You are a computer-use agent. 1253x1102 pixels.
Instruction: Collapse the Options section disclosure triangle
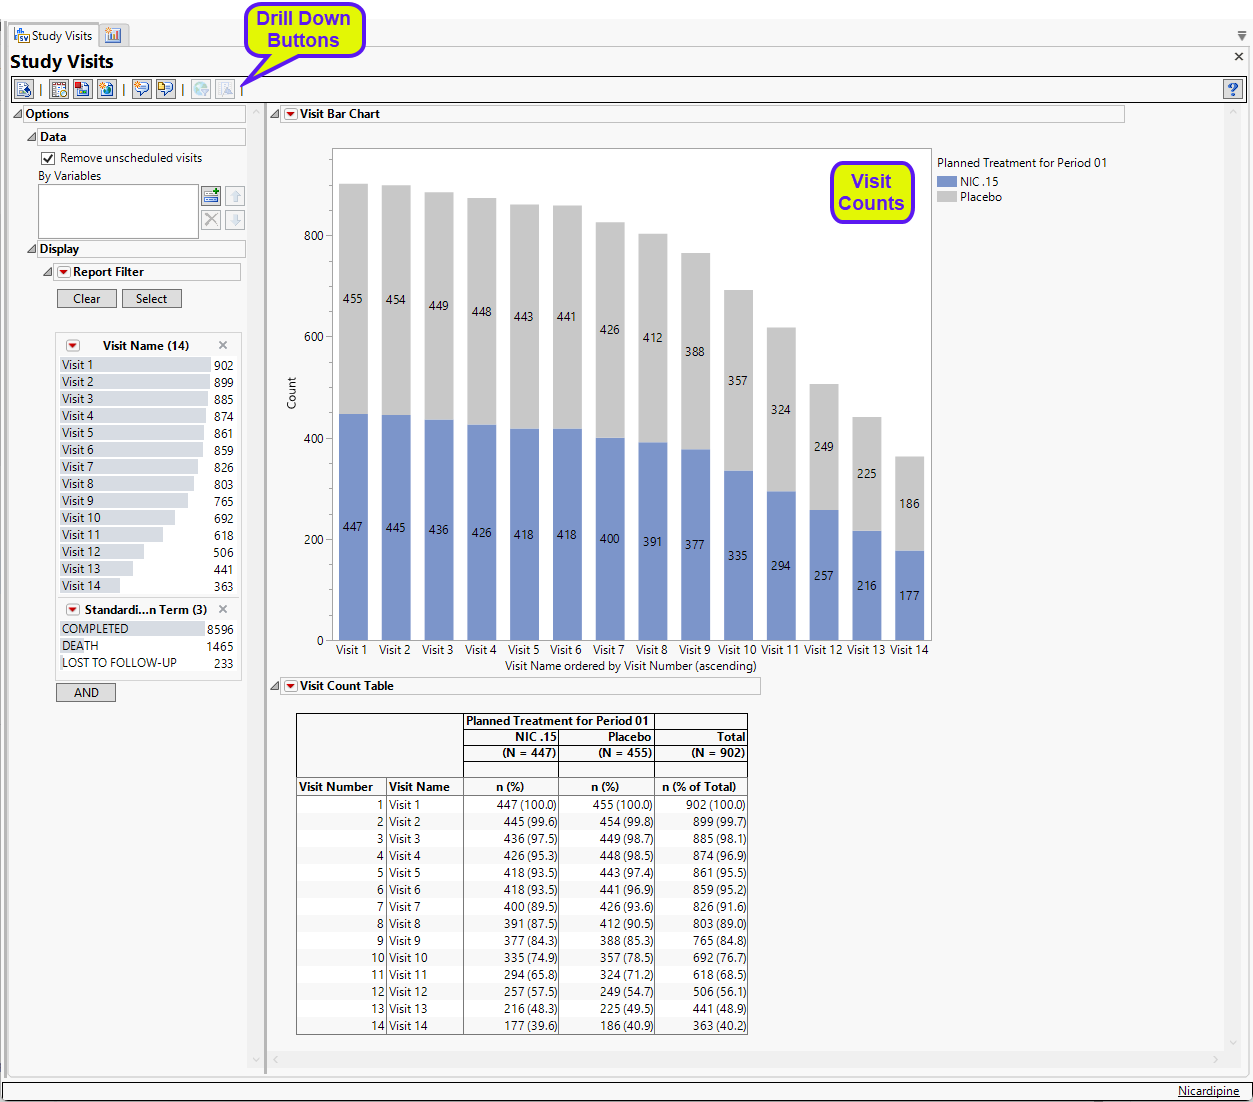tap(18, 114)
